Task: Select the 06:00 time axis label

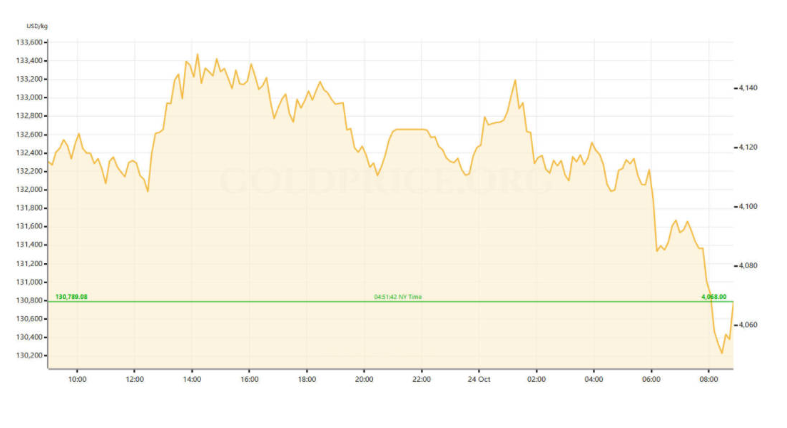Action: tap(652, 379)
